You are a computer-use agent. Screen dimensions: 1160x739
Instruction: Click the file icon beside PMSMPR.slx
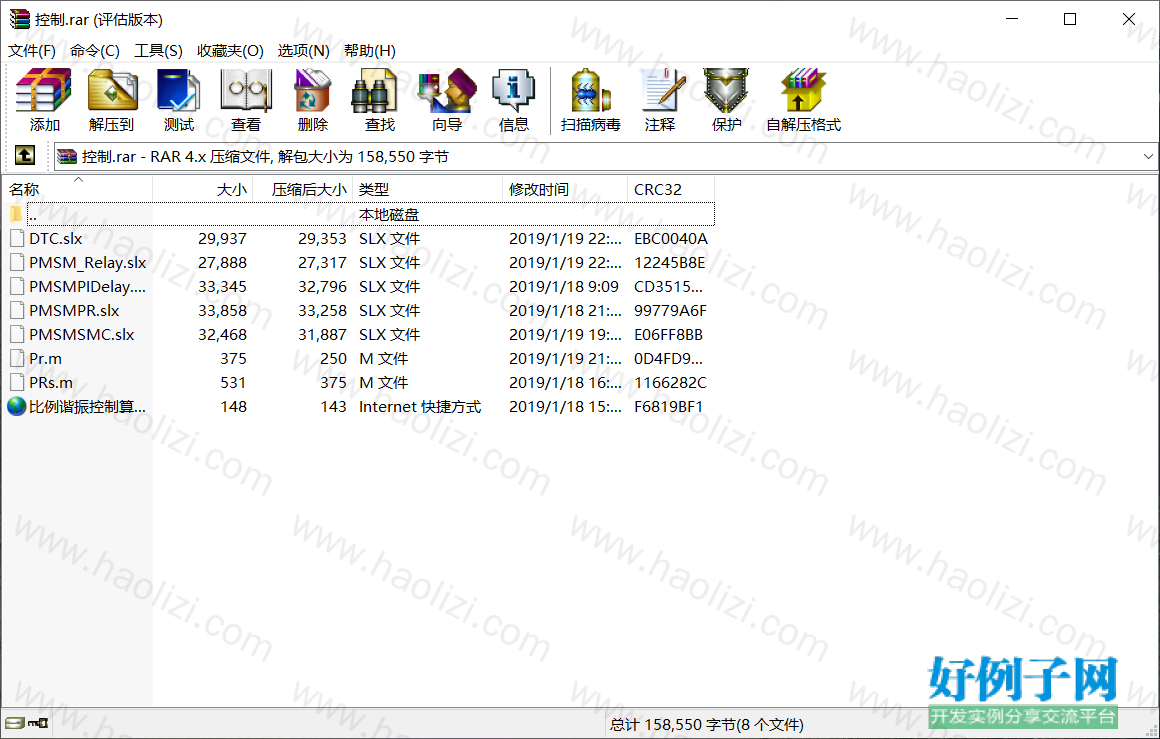click(16, 311)
